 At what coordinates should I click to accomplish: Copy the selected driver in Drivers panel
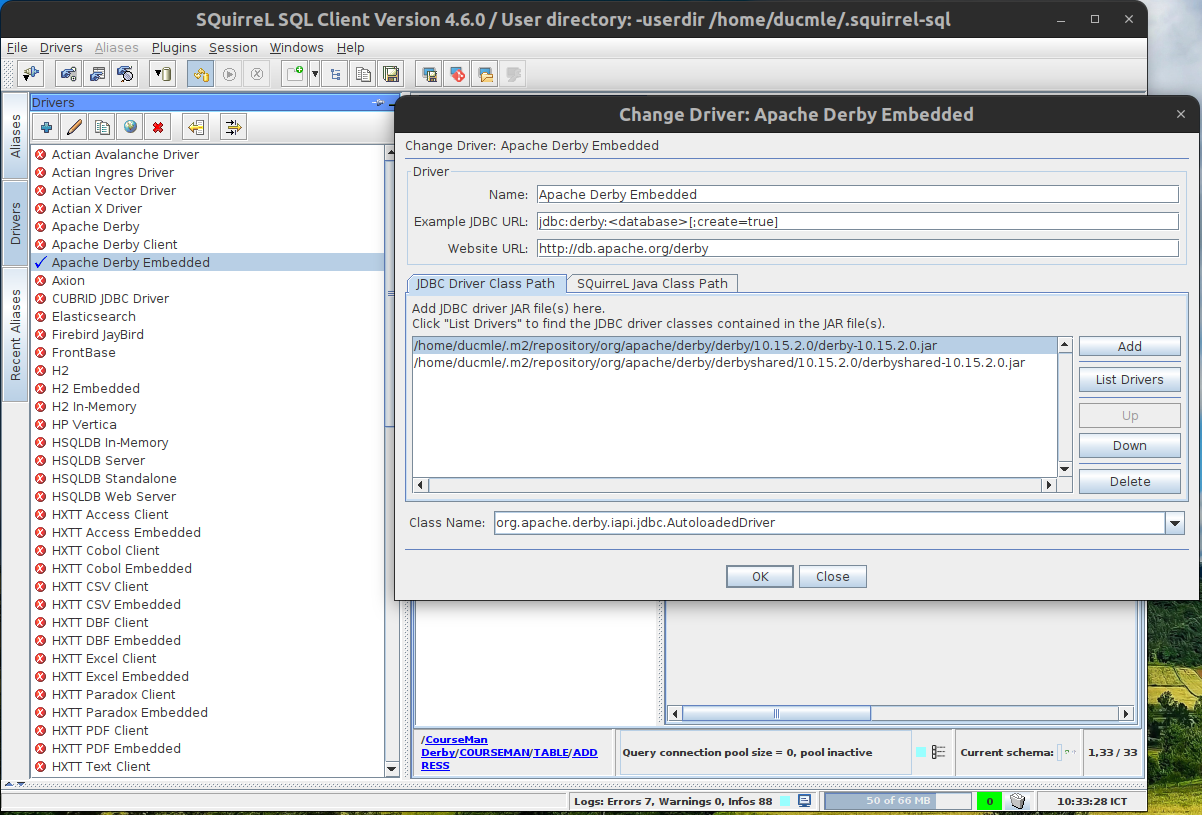(102, 127)
